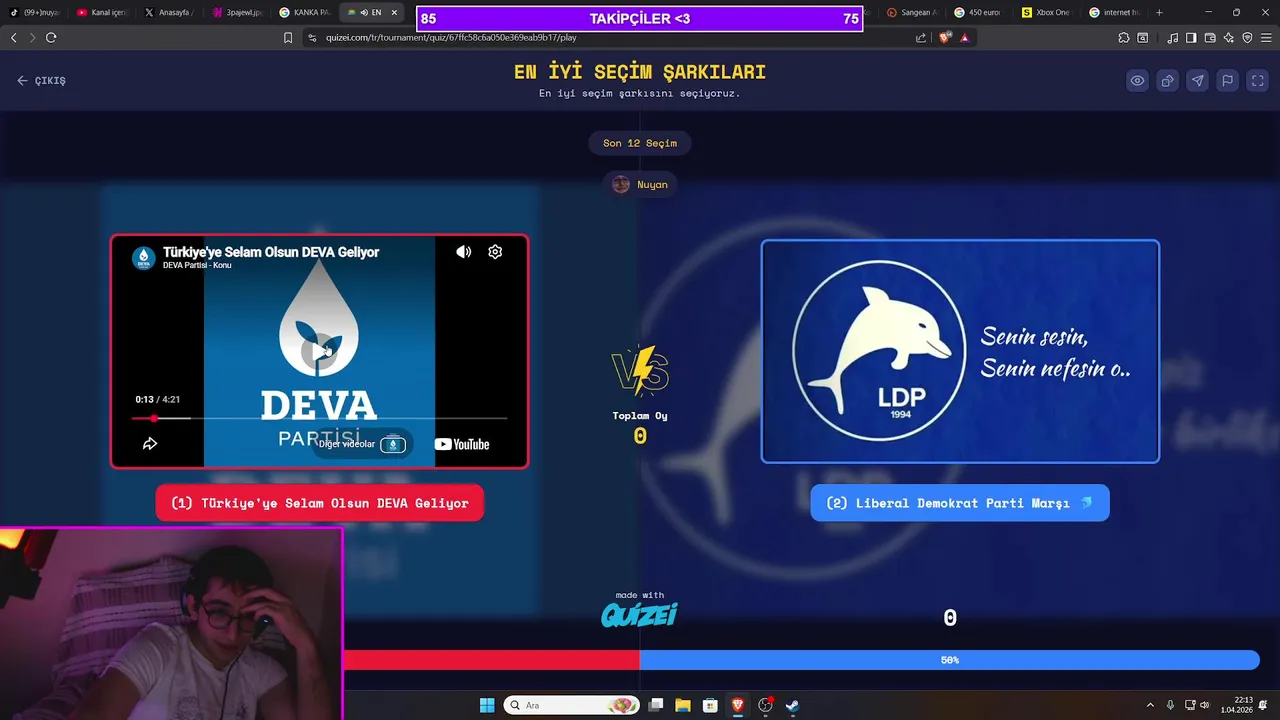Open the Windows Start menu

click(487, 705)
